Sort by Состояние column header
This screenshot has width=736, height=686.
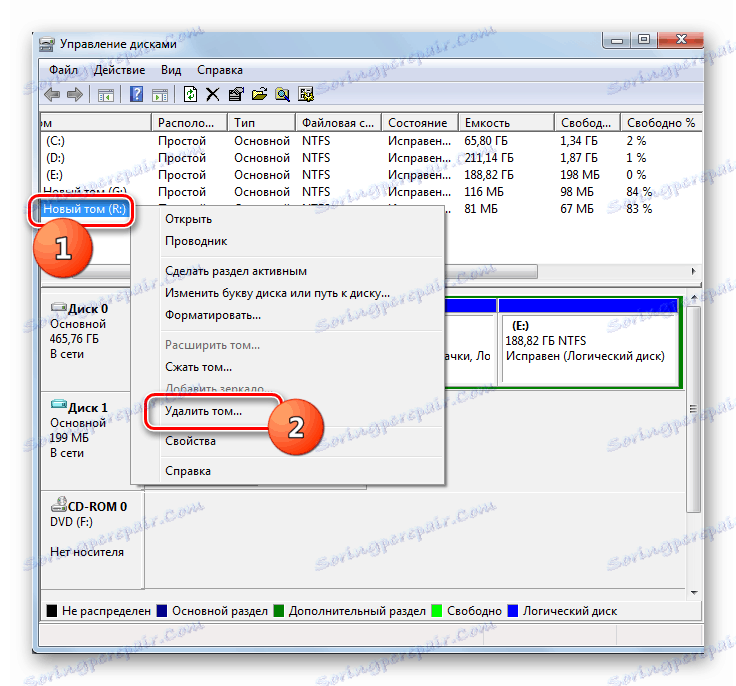[x=420, y=123]
